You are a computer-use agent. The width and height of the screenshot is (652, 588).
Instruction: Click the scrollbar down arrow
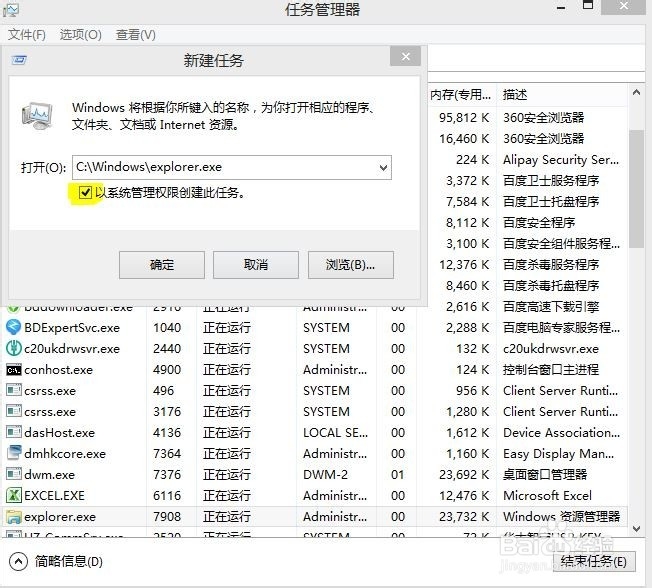pos(636,529)
